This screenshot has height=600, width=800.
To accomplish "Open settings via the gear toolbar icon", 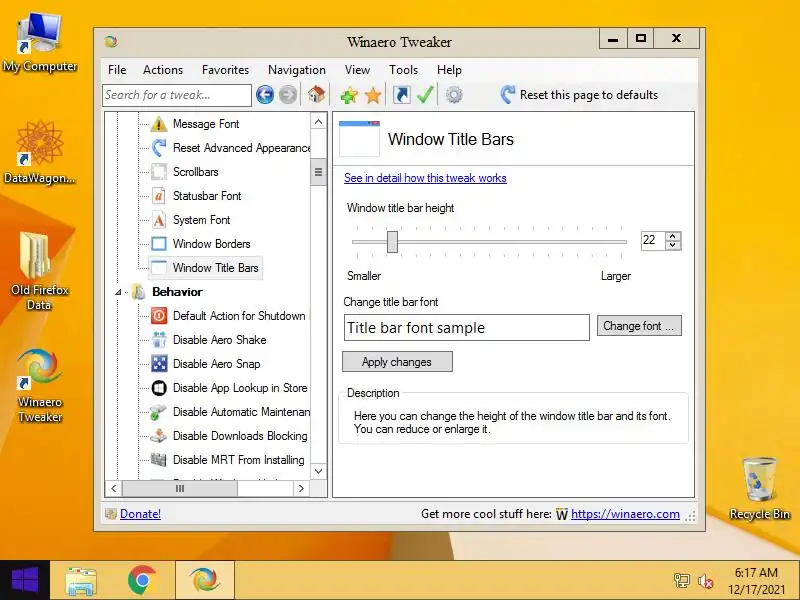I will click(x=454, y=95).
